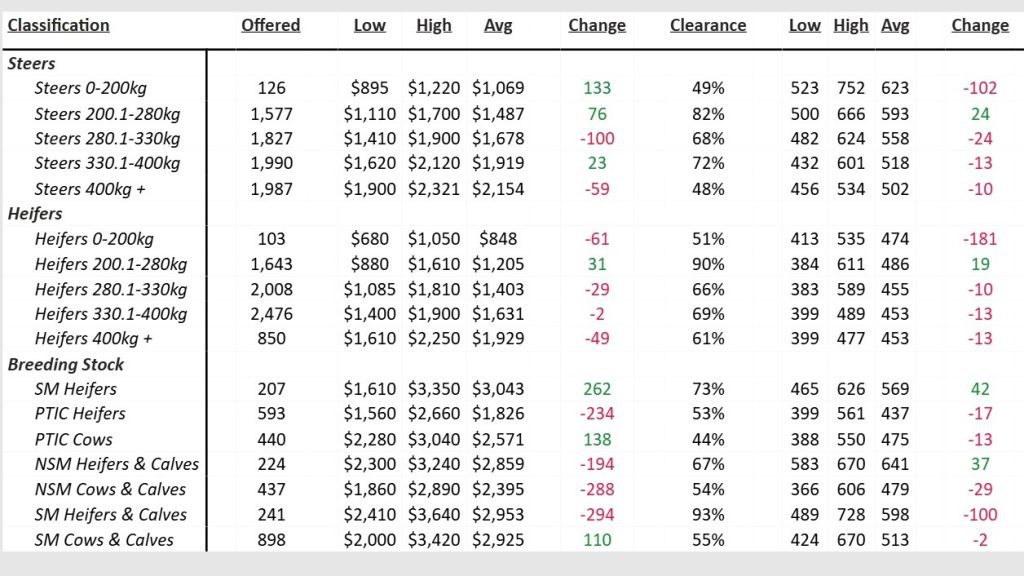Select the SM Cows & Calves row label

tap(103, 540)
